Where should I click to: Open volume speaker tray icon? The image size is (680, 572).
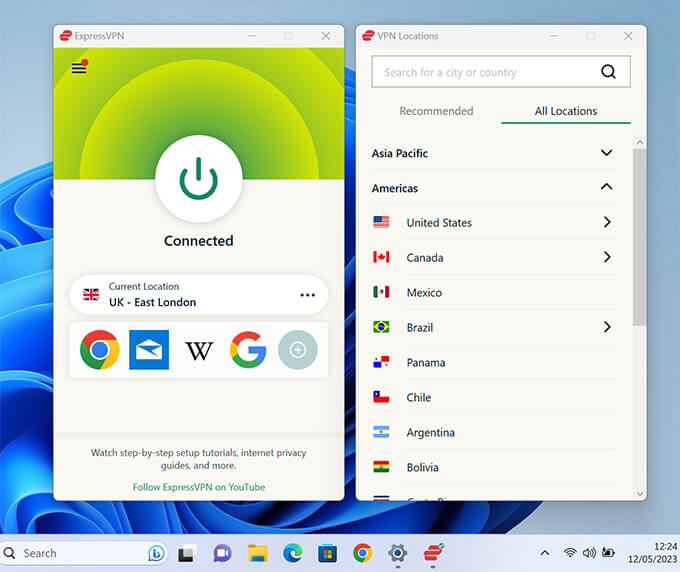tap(589, 553)
